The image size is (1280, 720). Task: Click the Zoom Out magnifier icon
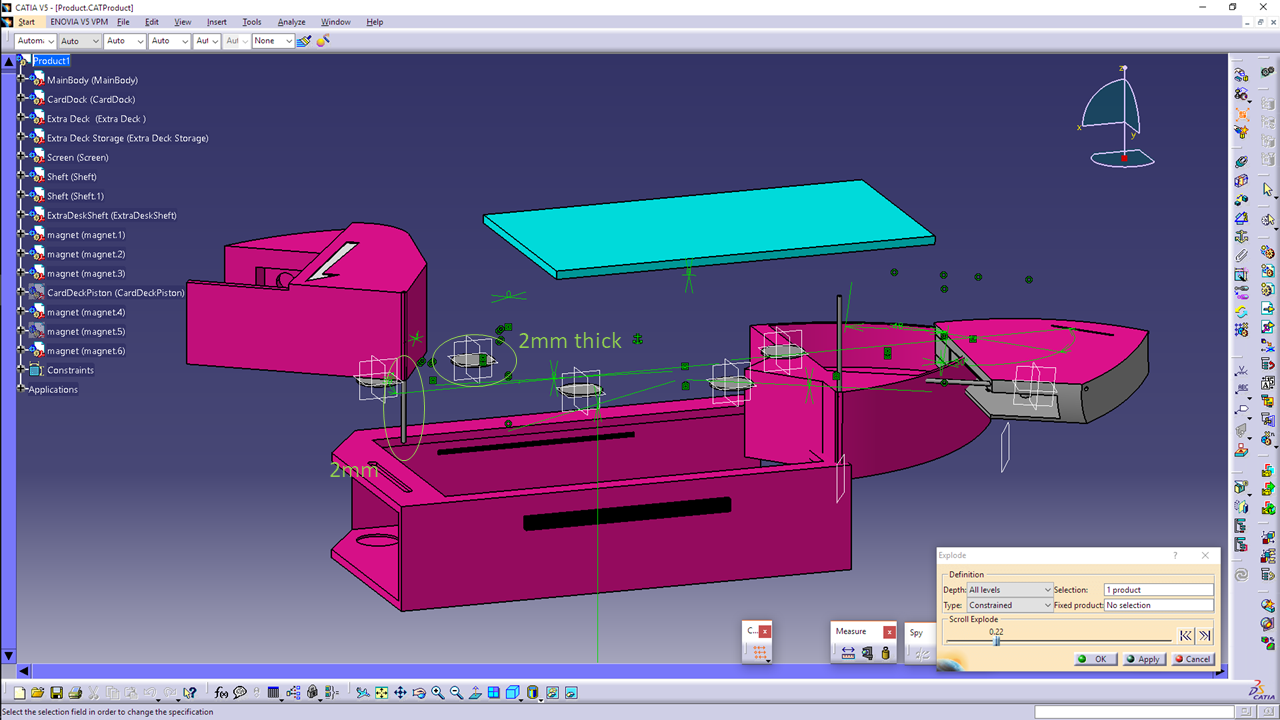456,692
